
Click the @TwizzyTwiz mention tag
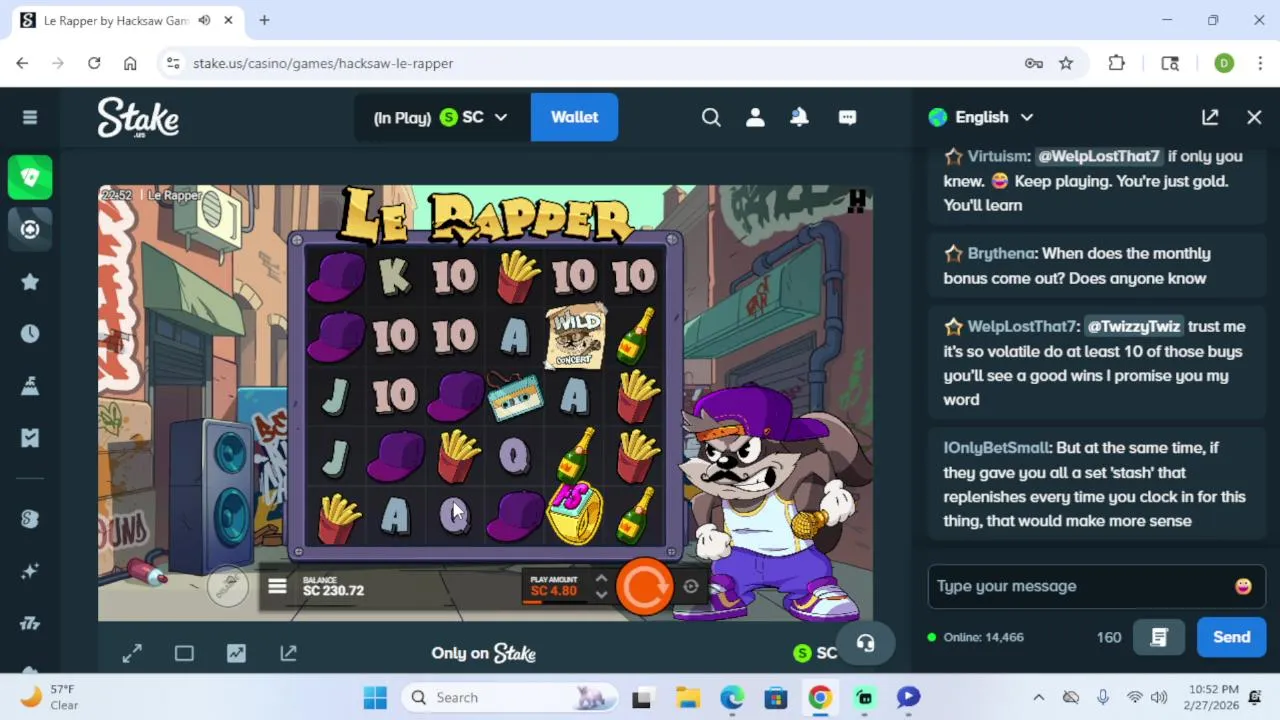pyautogui.click(x=1134, y=326)
